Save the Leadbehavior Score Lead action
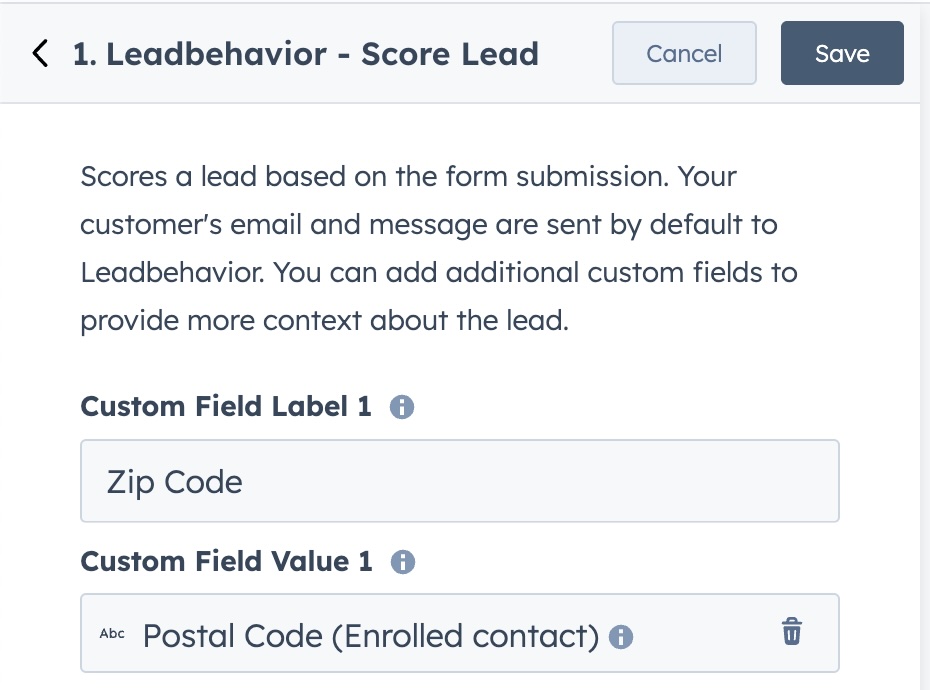930x690 pixels. tap(842, 53)
